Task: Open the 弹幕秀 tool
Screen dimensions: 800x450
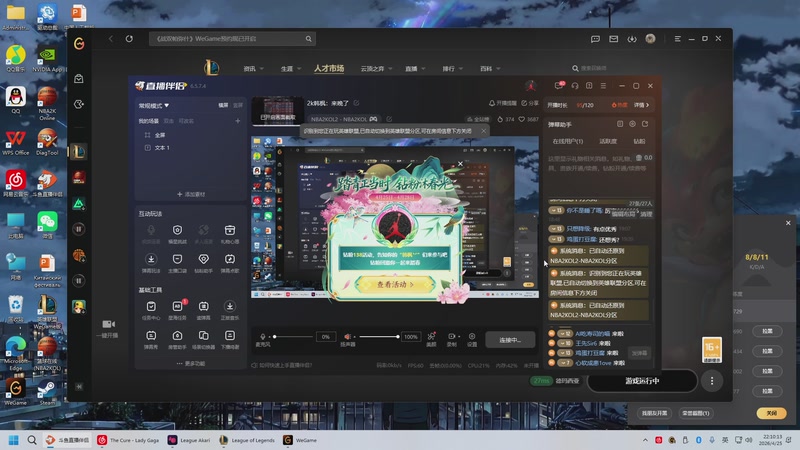Action: click(x=151, y=339)
